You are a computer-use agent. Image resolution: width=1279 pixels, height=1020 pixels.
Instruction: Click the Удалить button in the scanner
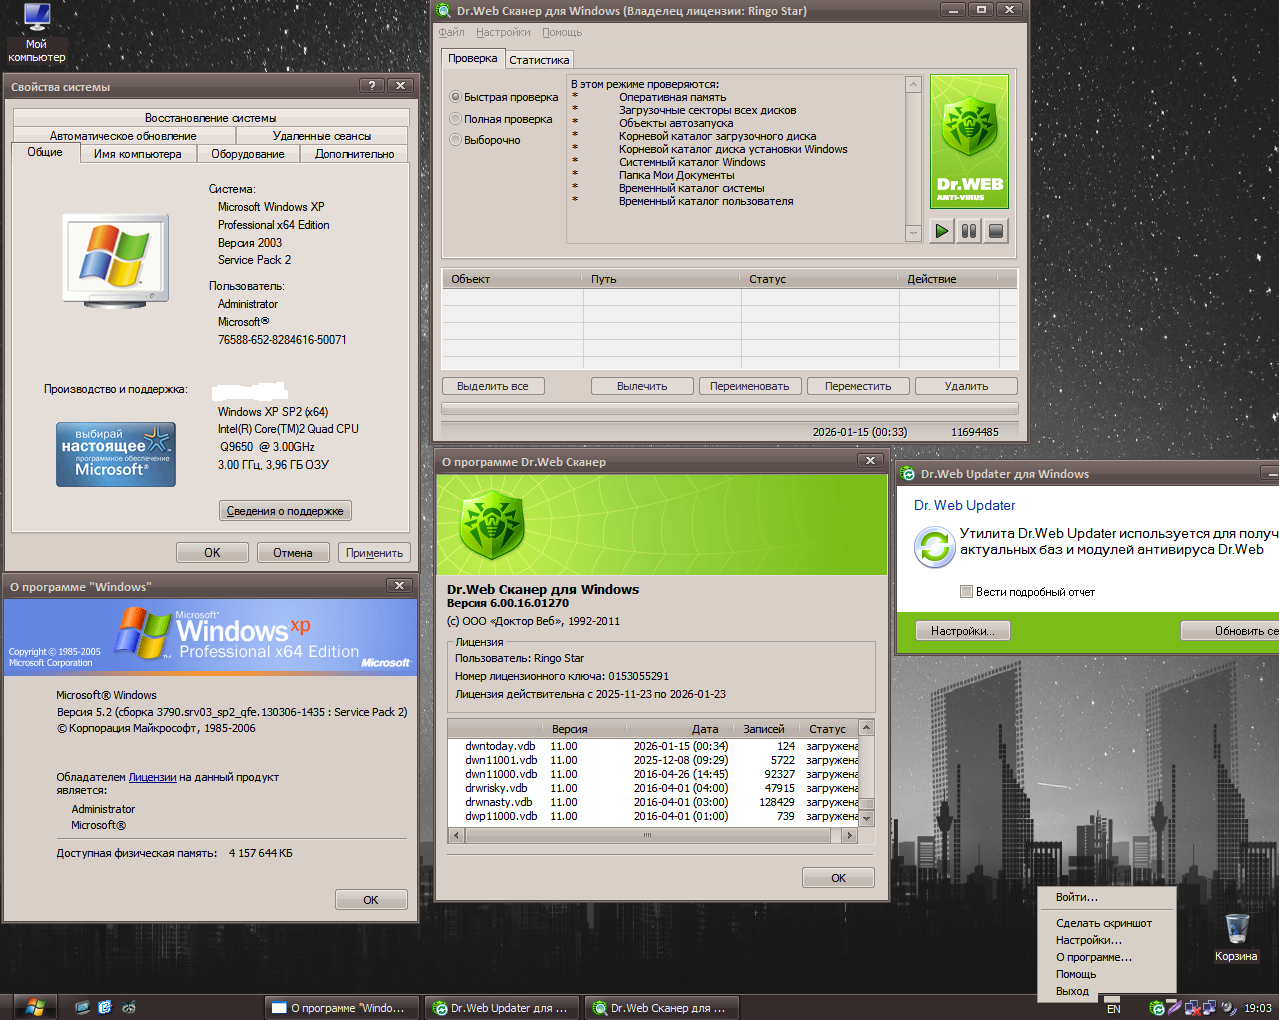[x=966, y=386]
